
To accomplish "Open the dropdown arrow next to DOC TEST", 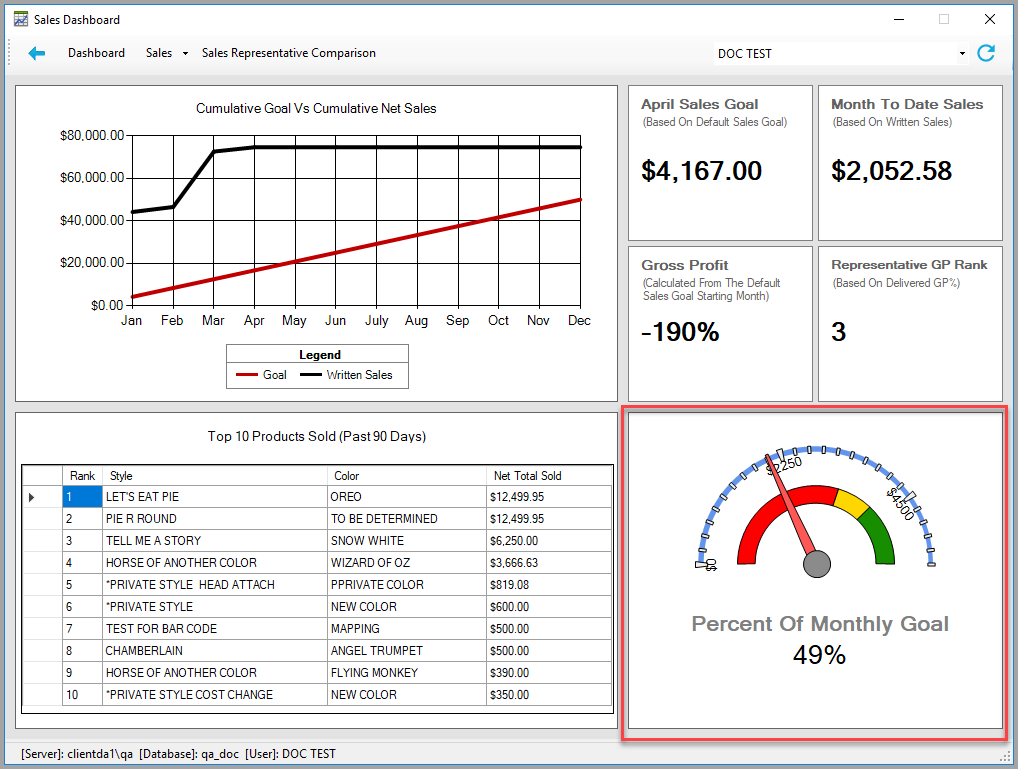I will (x=960, y=53).
